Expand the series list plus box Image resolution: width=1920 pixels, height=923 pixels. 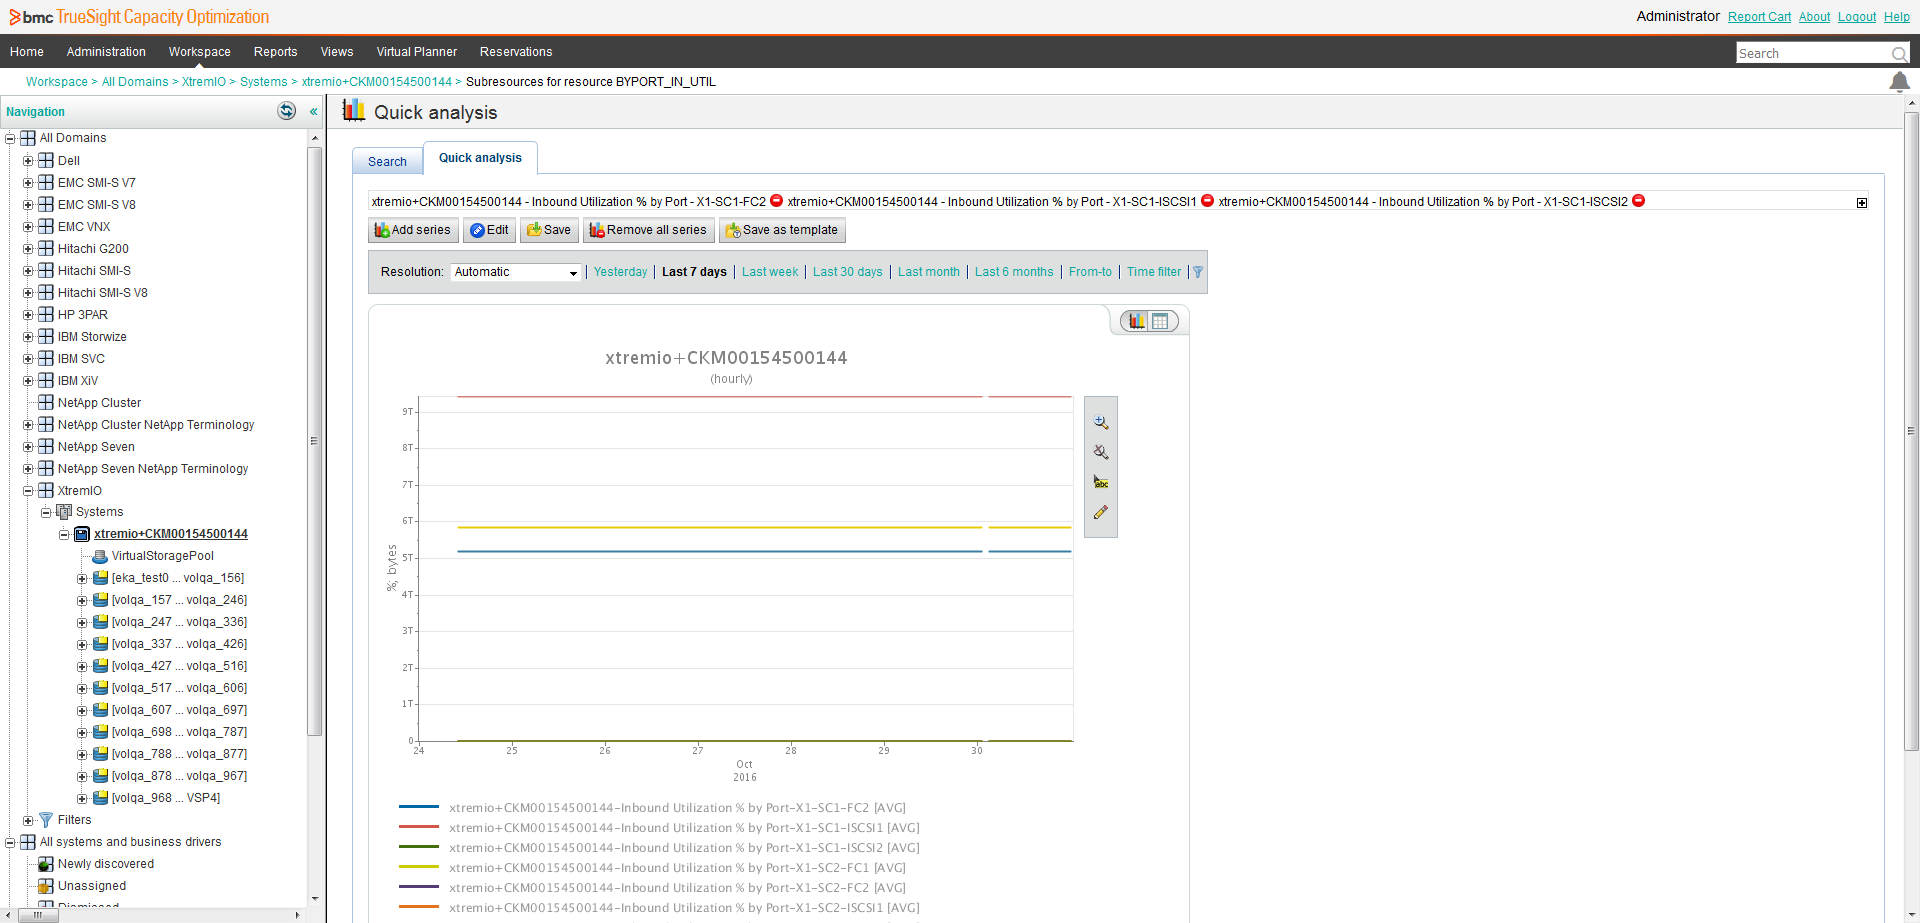pos(1862,203)
